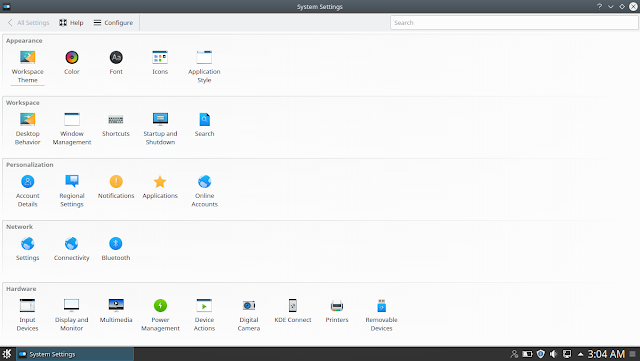
Task: Click the 3:04 AM clock
Action: click(606, 354)
